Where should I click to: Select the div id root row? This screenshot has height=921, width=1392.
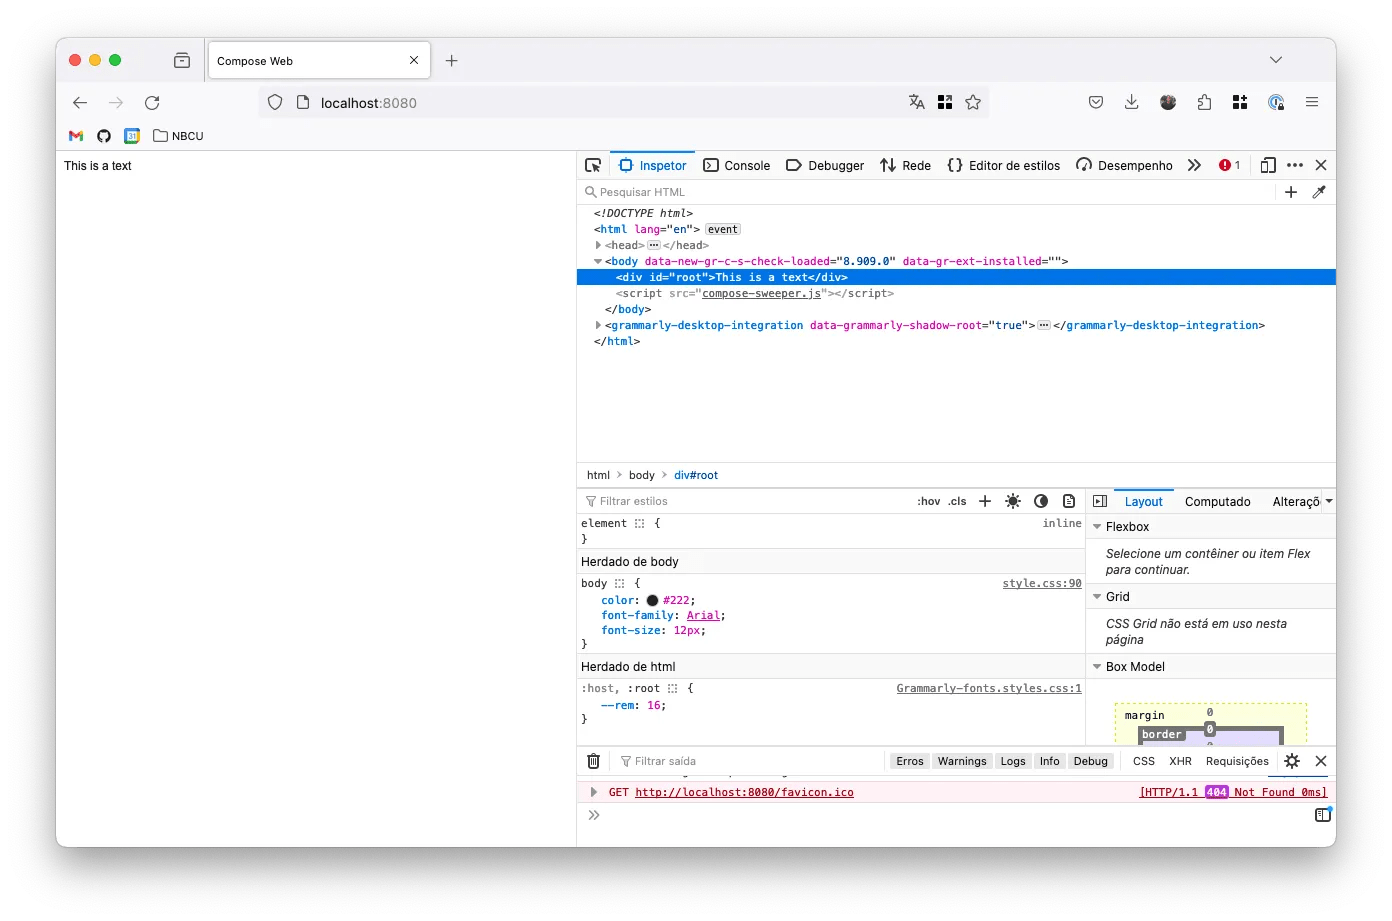956,277
